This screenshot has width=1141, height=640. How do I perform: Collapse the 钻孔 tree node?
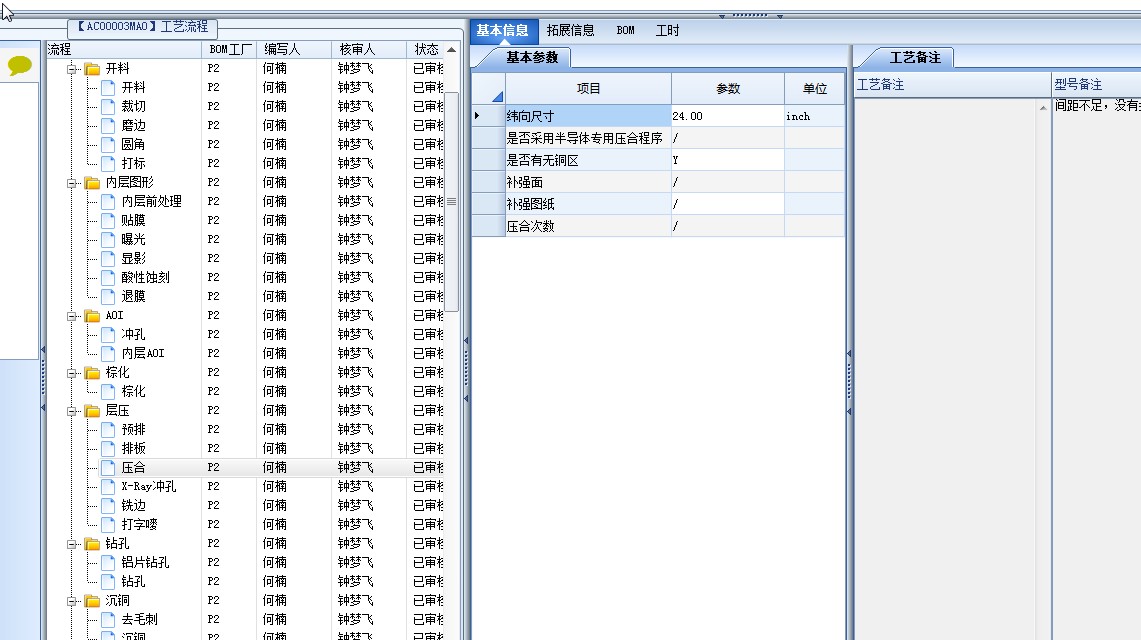72,544
